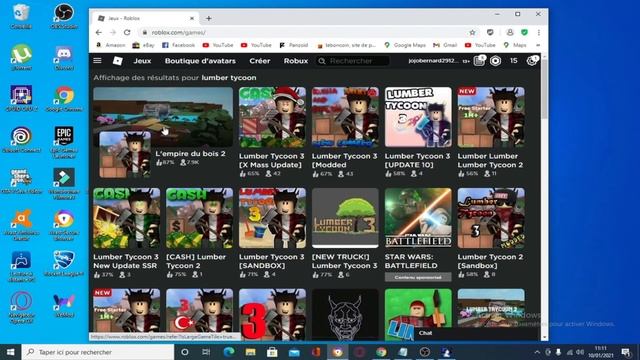Screen dimensions: 640x360
Task: Click the Rechercher search field
Action: point(353,61)
